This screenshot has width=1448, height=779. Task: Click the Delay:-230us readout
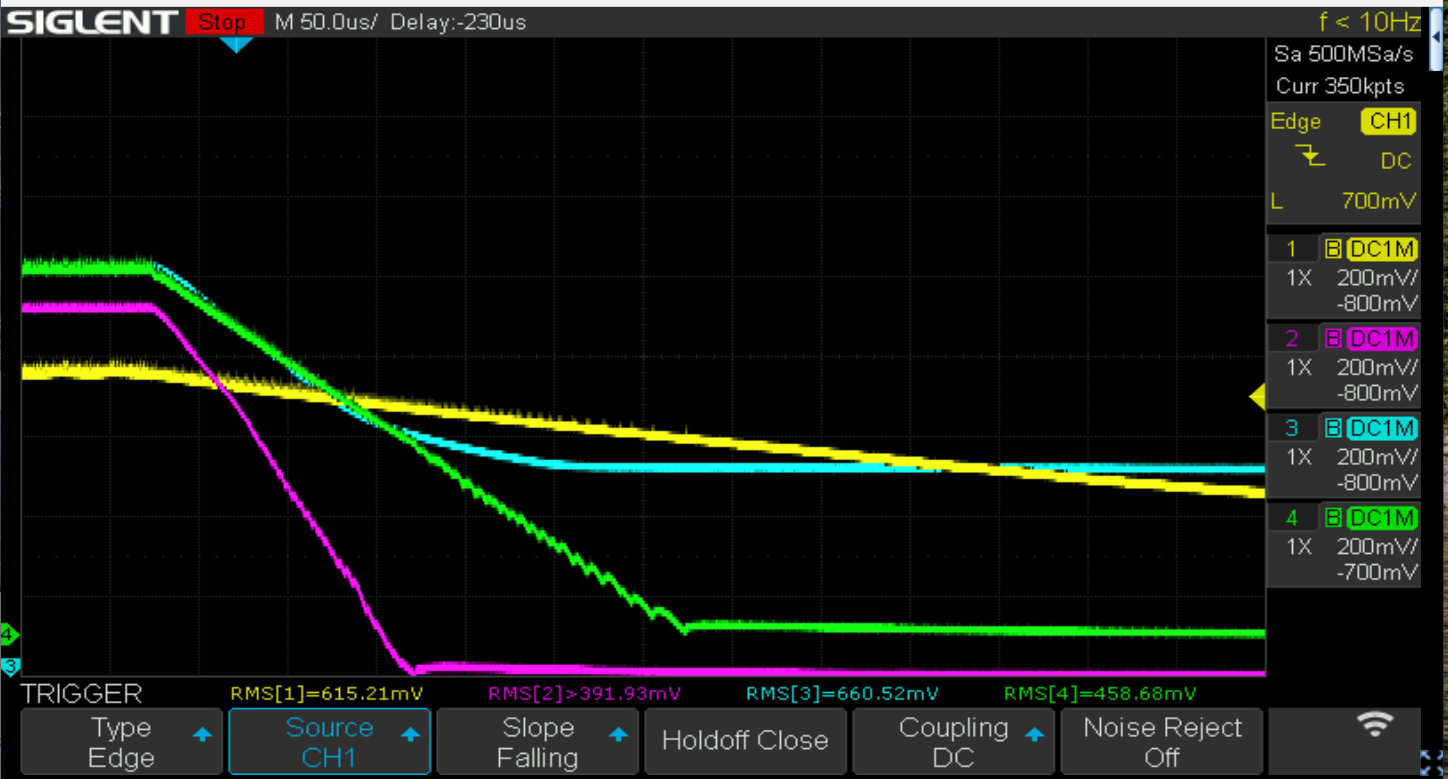458,22
